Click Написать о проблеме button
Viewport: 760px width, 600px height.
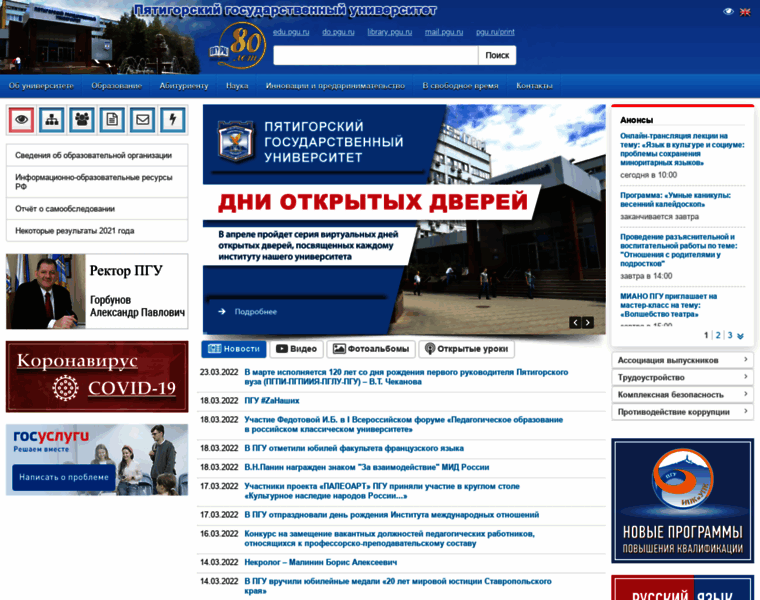[64, 477]
